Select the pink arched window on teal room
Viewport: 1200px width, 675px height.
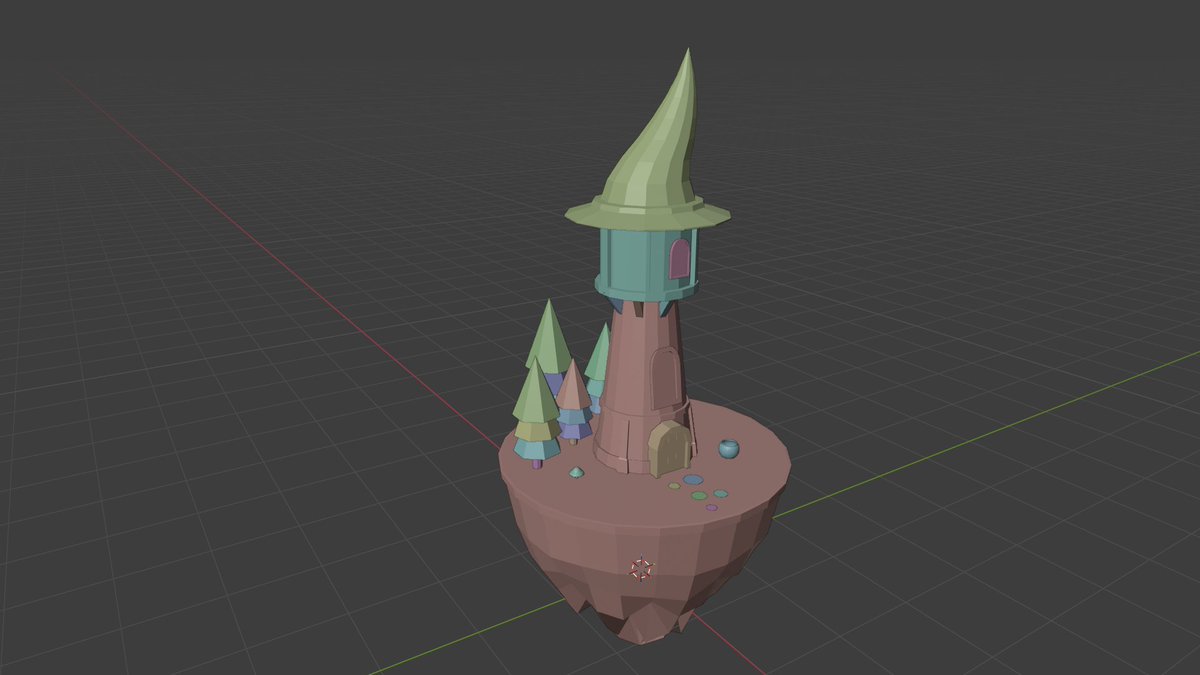click(x=679, y=259)
